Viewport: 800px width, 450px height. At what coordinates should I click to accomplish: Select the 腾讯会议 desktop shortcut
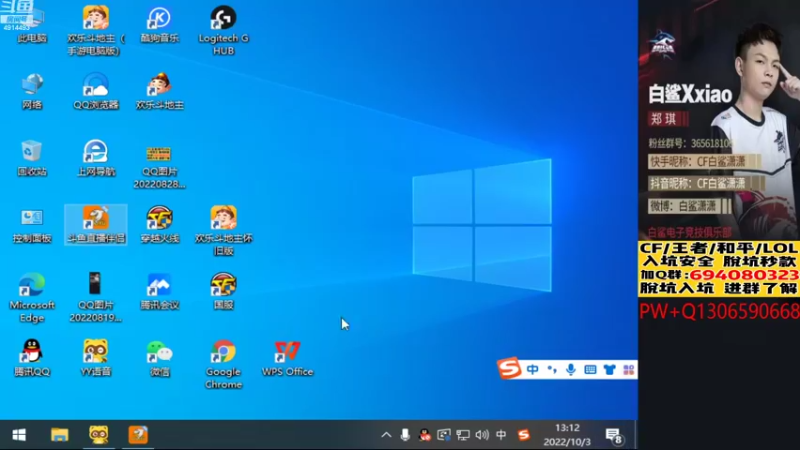[160, 292]
